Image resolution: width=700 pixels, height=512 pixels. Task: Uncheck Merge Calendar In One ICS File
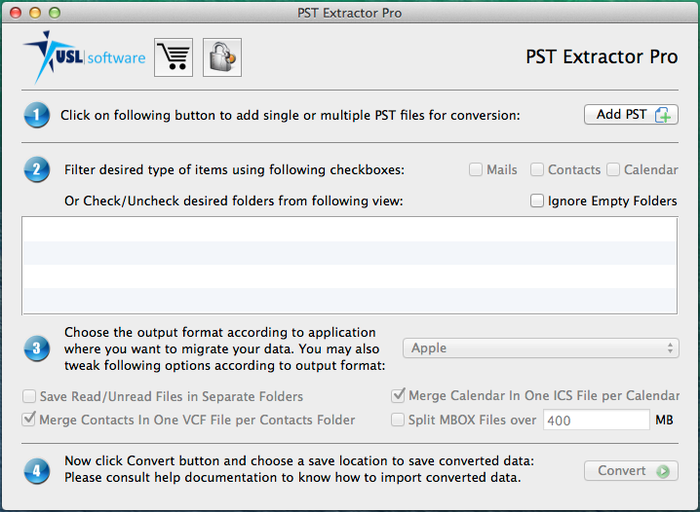(398, 395)
